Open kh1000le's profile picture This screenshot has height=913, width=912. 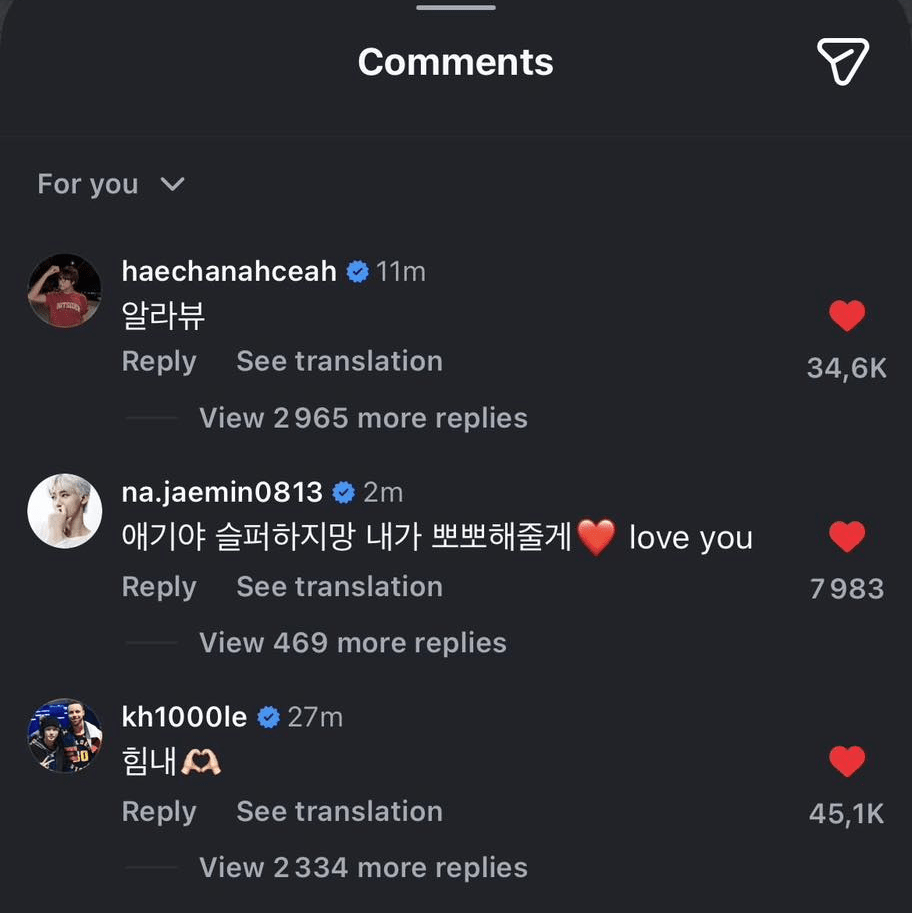pos(64,736)
